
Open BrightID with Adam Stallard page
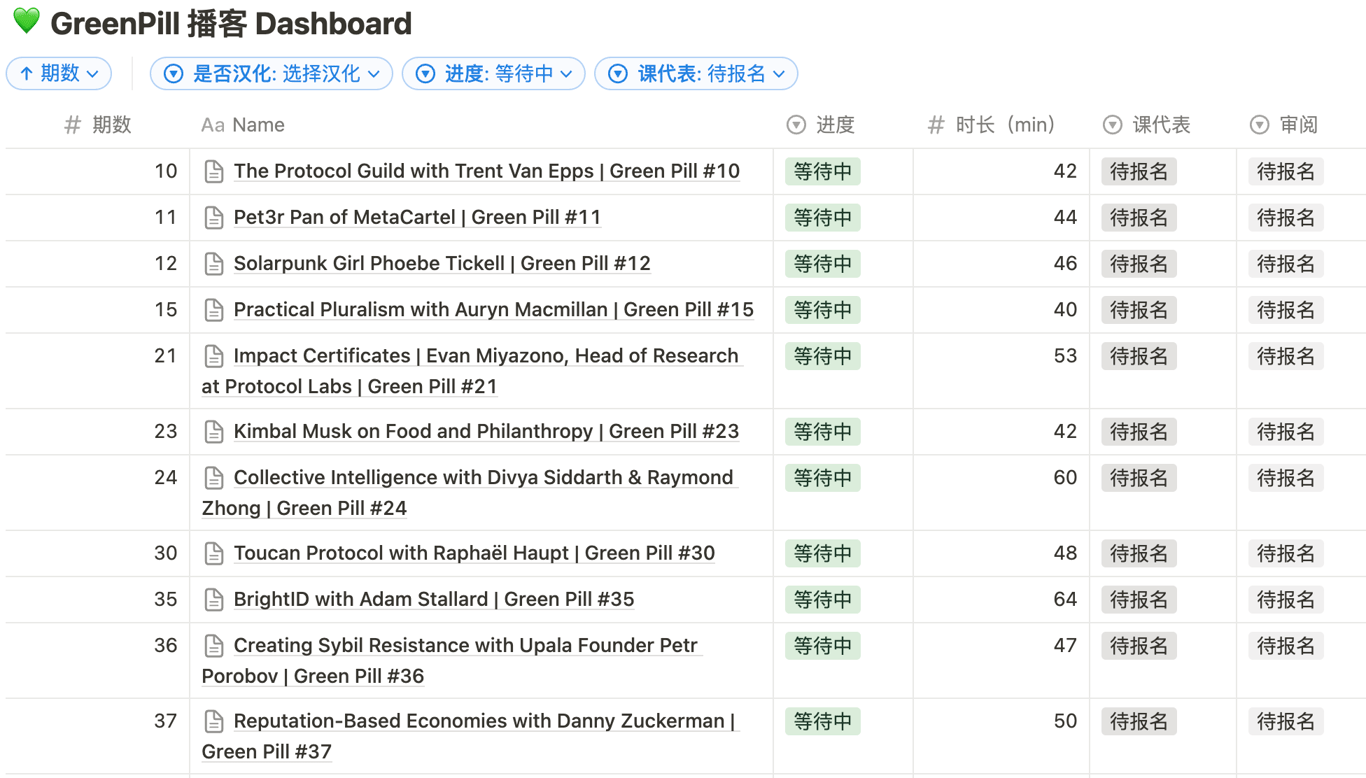tap(434, 599)
